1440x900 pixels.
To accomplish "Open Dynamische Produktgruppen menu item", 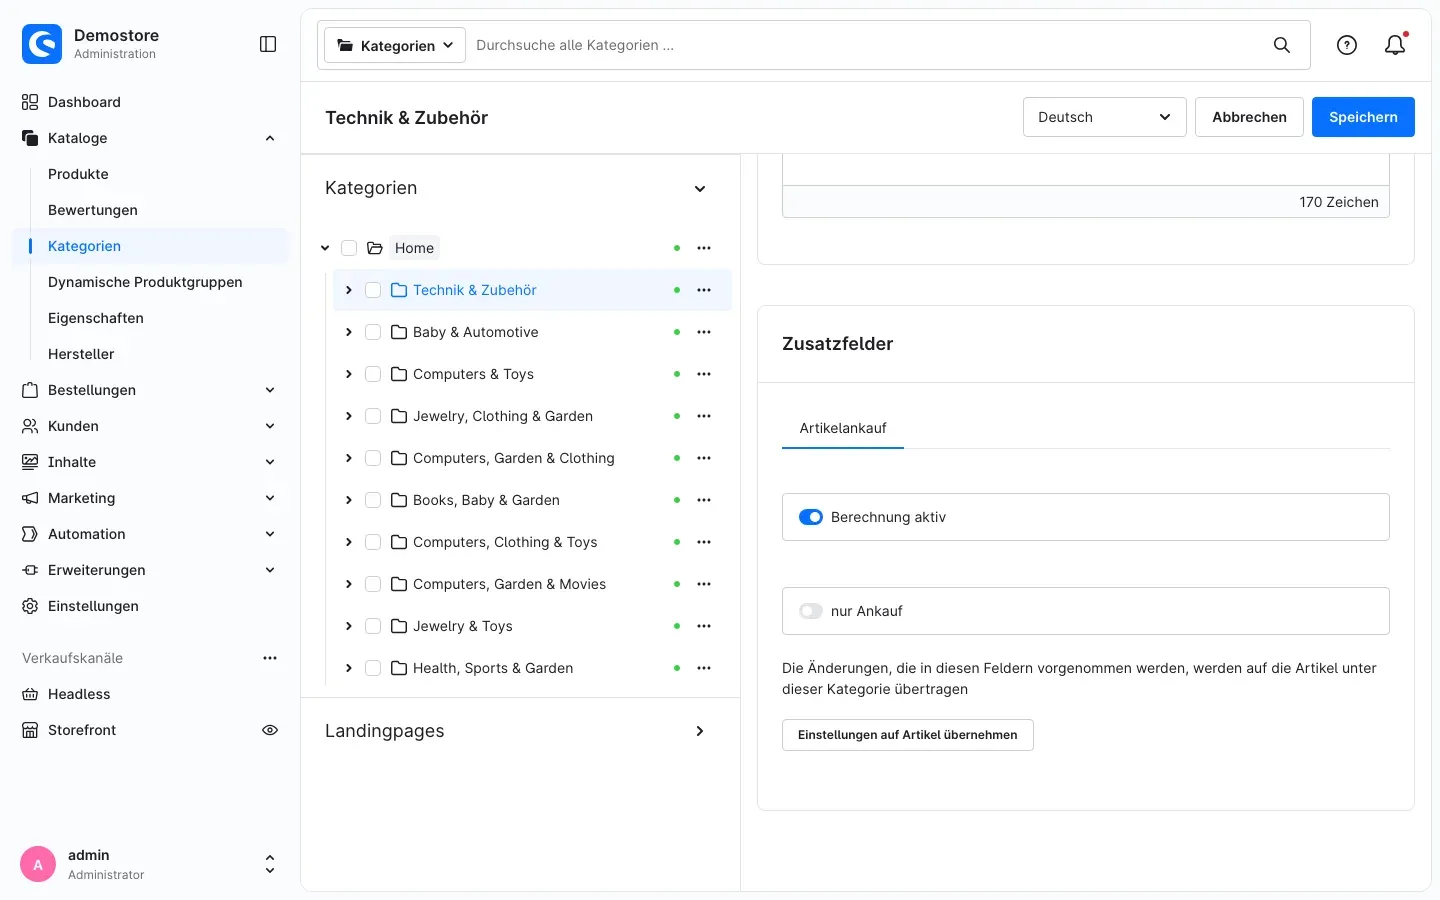I will click(x=145, y=282).
